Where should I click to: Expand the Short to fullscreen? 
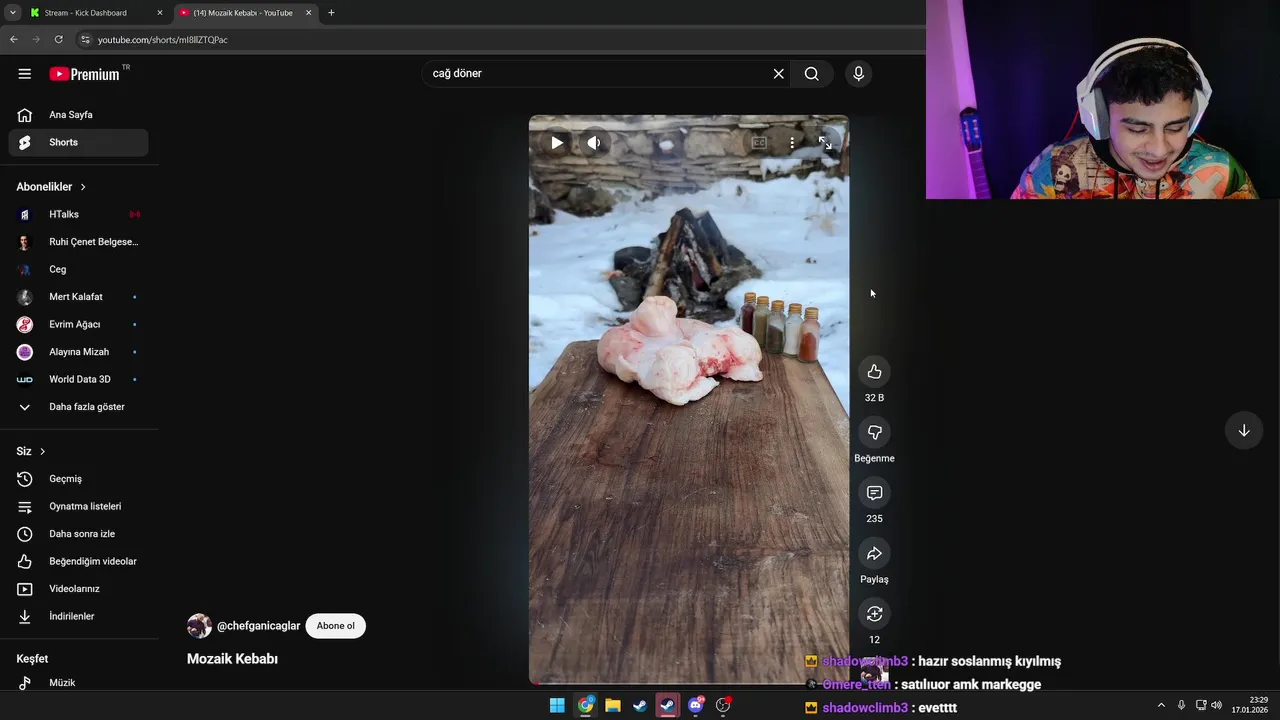tap(825, 143)
